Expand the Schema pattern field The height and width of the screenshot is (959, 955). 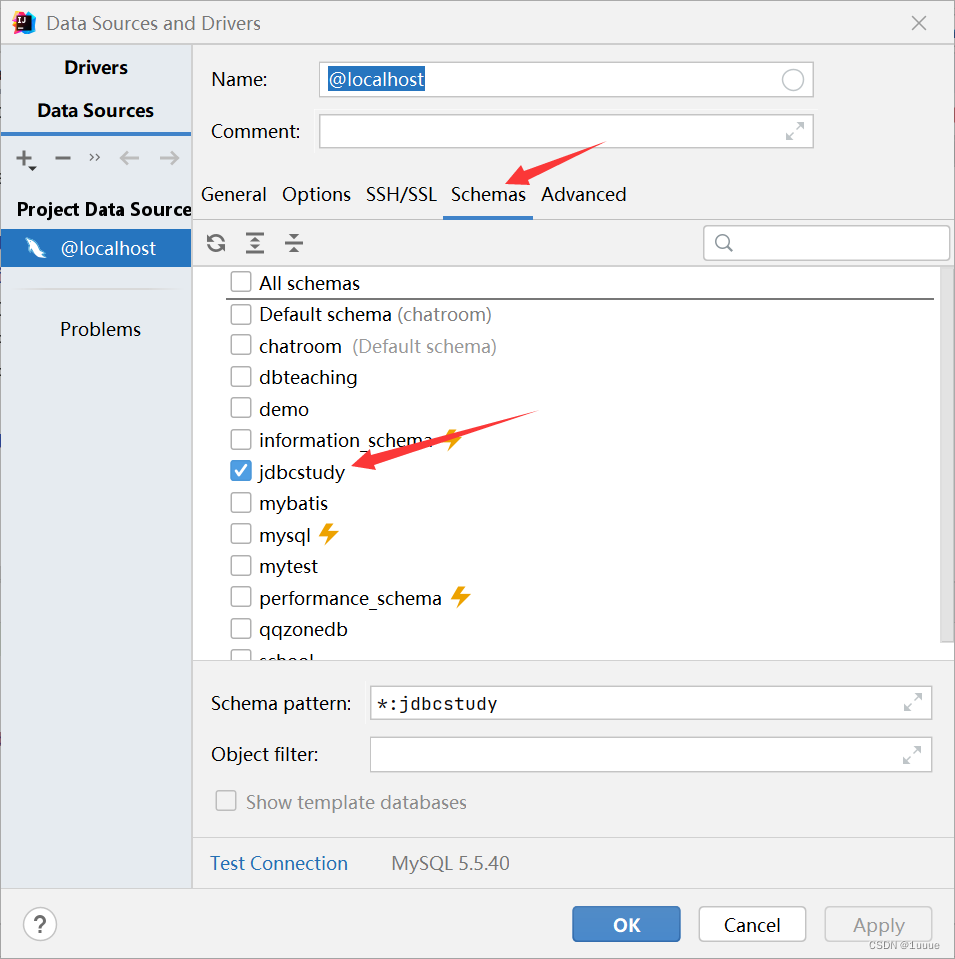click(x=912, y=703)
